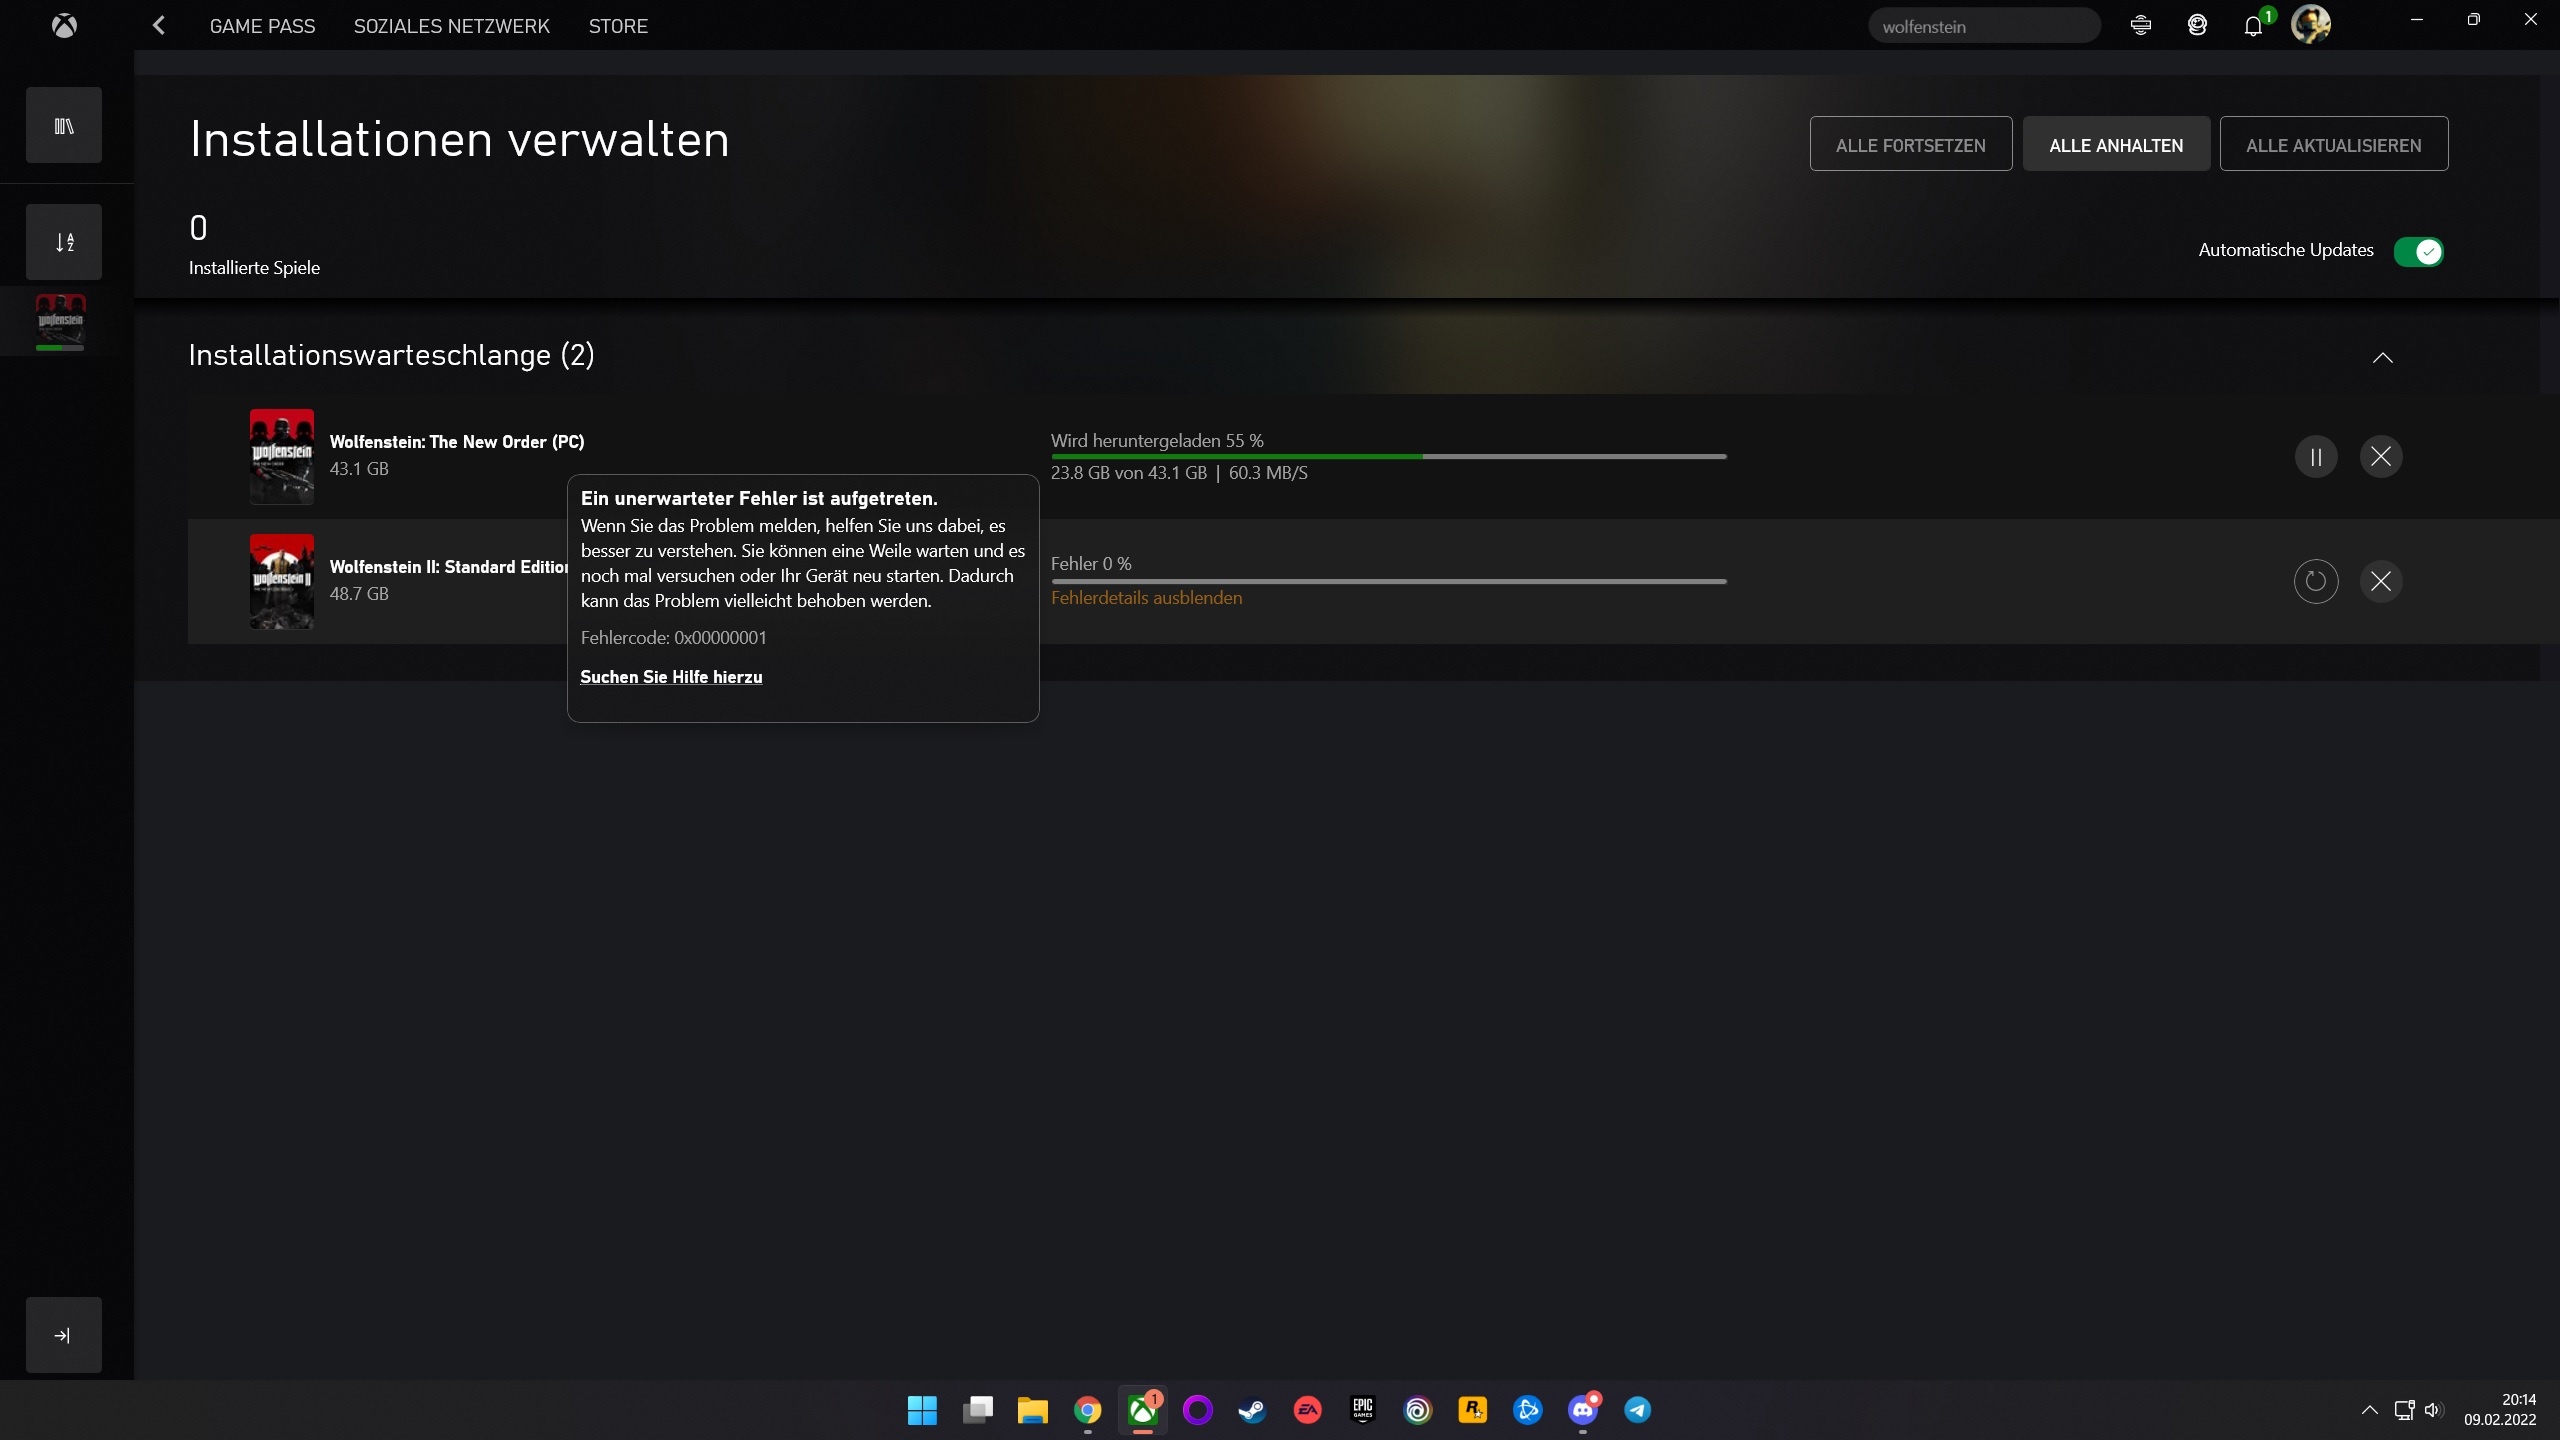Open Battle.net from taskbar
The height and width of the screenshot is (1440, 2560).
1527,1410
